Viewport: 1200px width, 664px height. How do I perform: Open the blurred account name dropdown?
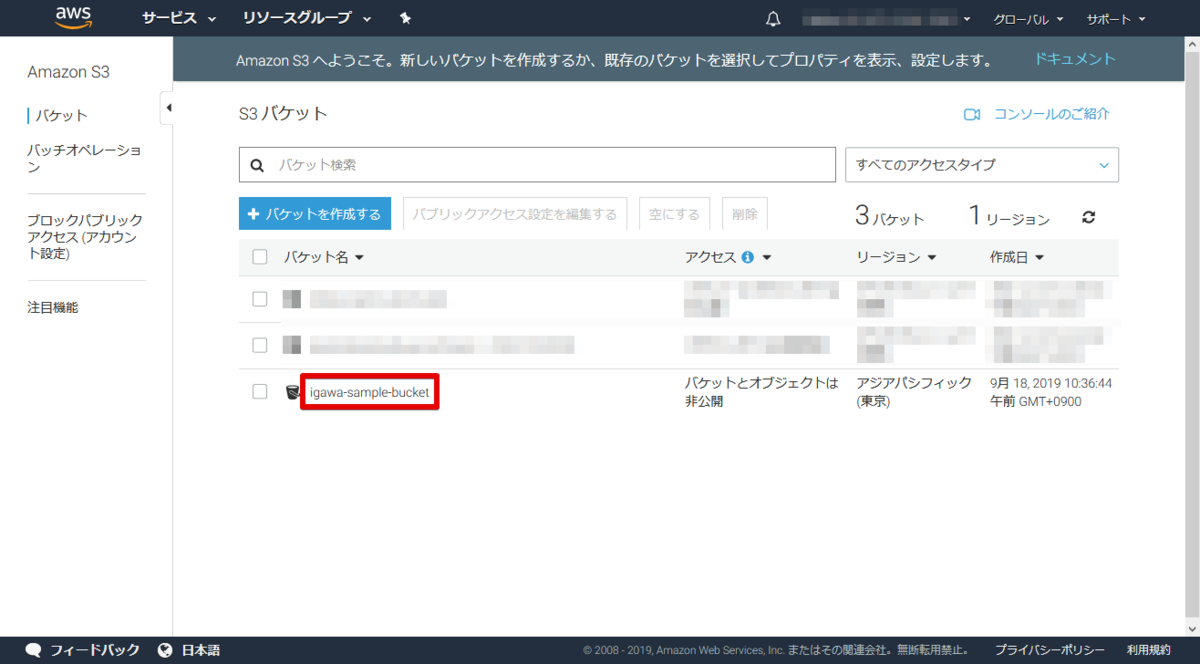click(x=886, y=19)
